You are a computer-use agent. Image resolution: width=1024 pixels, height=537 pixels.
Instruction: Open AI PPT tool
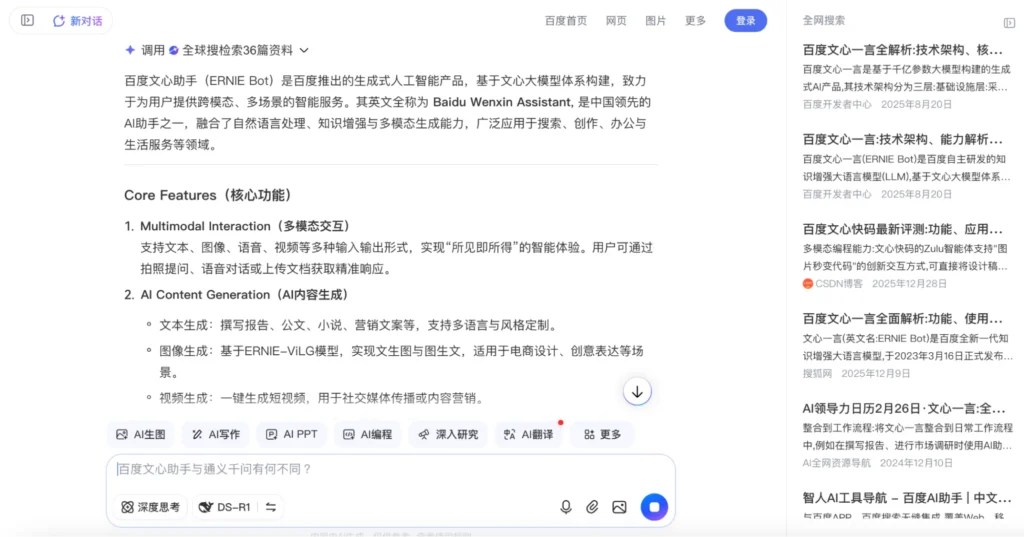pyautogui.click(x=291, y=434)
